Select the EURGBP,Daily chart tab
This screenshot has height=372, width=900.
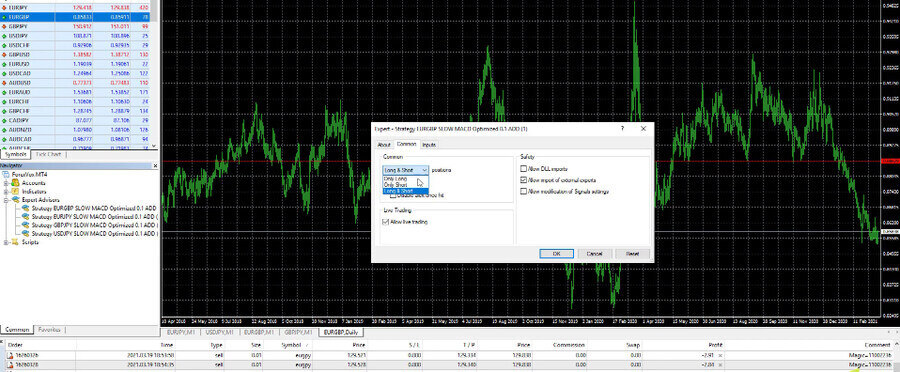[x=342, y=332]
